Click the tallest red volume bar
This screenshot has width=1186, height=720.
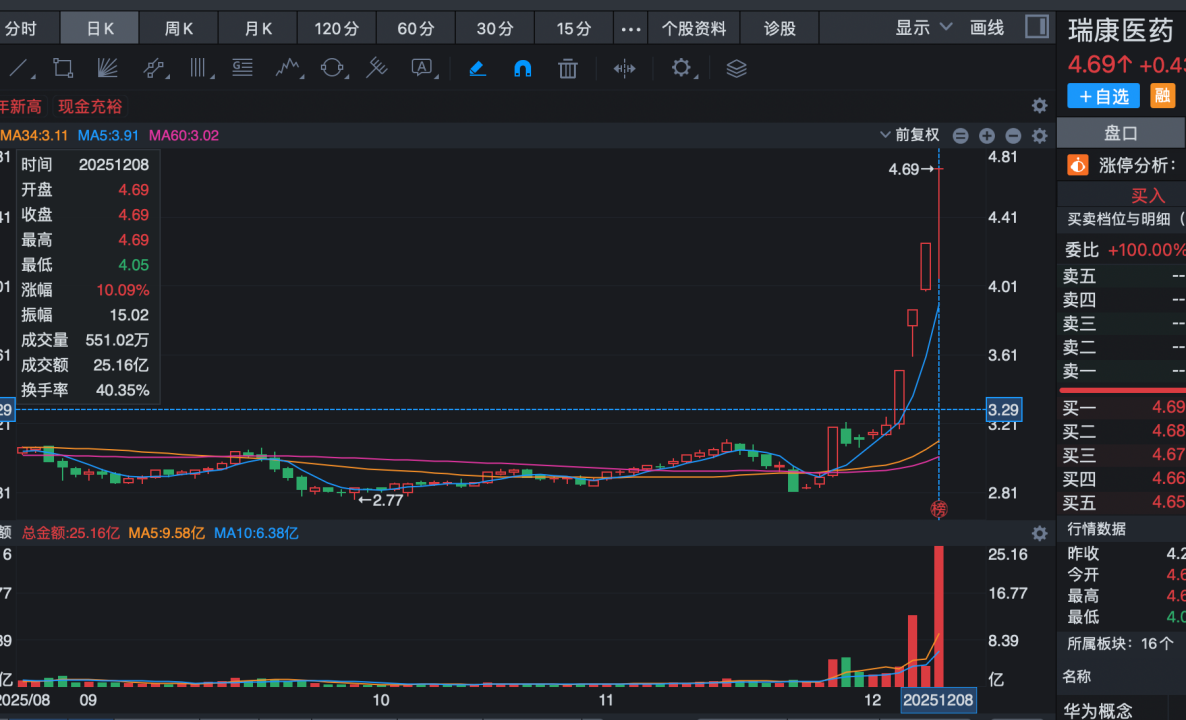tap(939, 616)
